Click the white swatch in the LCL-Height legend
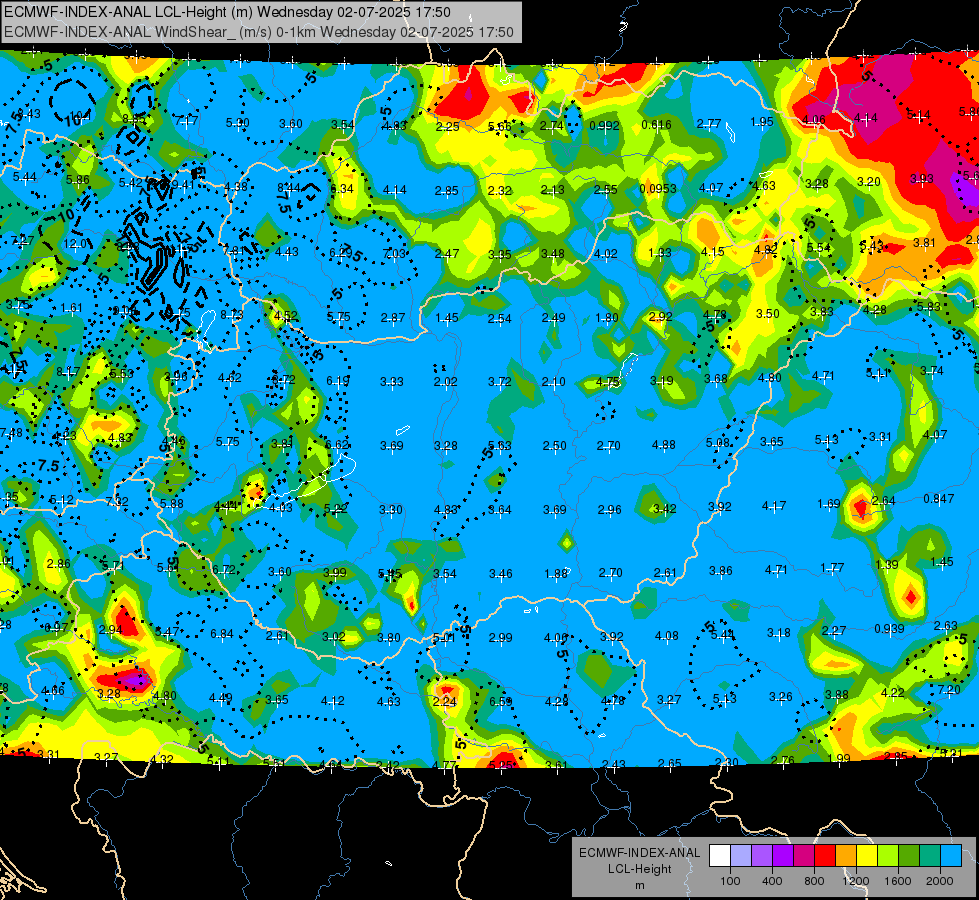 (720, 856)
